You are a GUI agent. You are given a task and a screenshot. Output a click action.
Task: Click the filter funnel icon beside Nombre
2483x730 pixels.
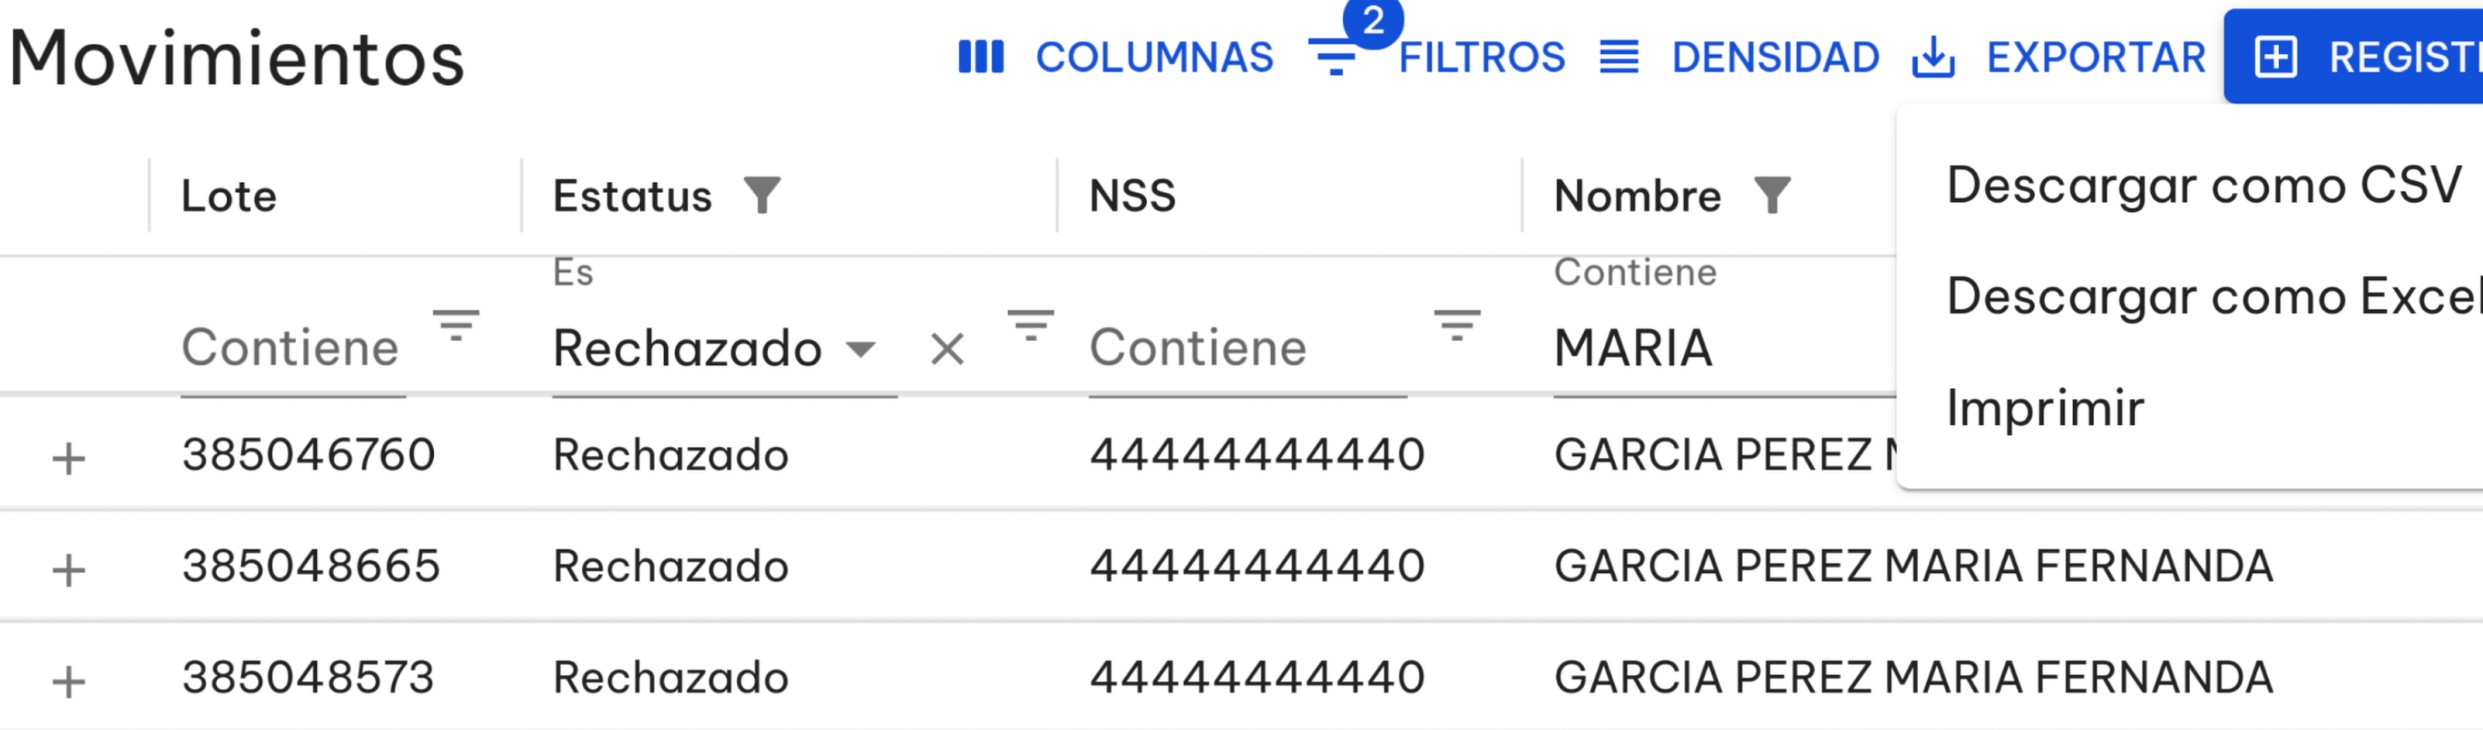(x=1772, y=195)
